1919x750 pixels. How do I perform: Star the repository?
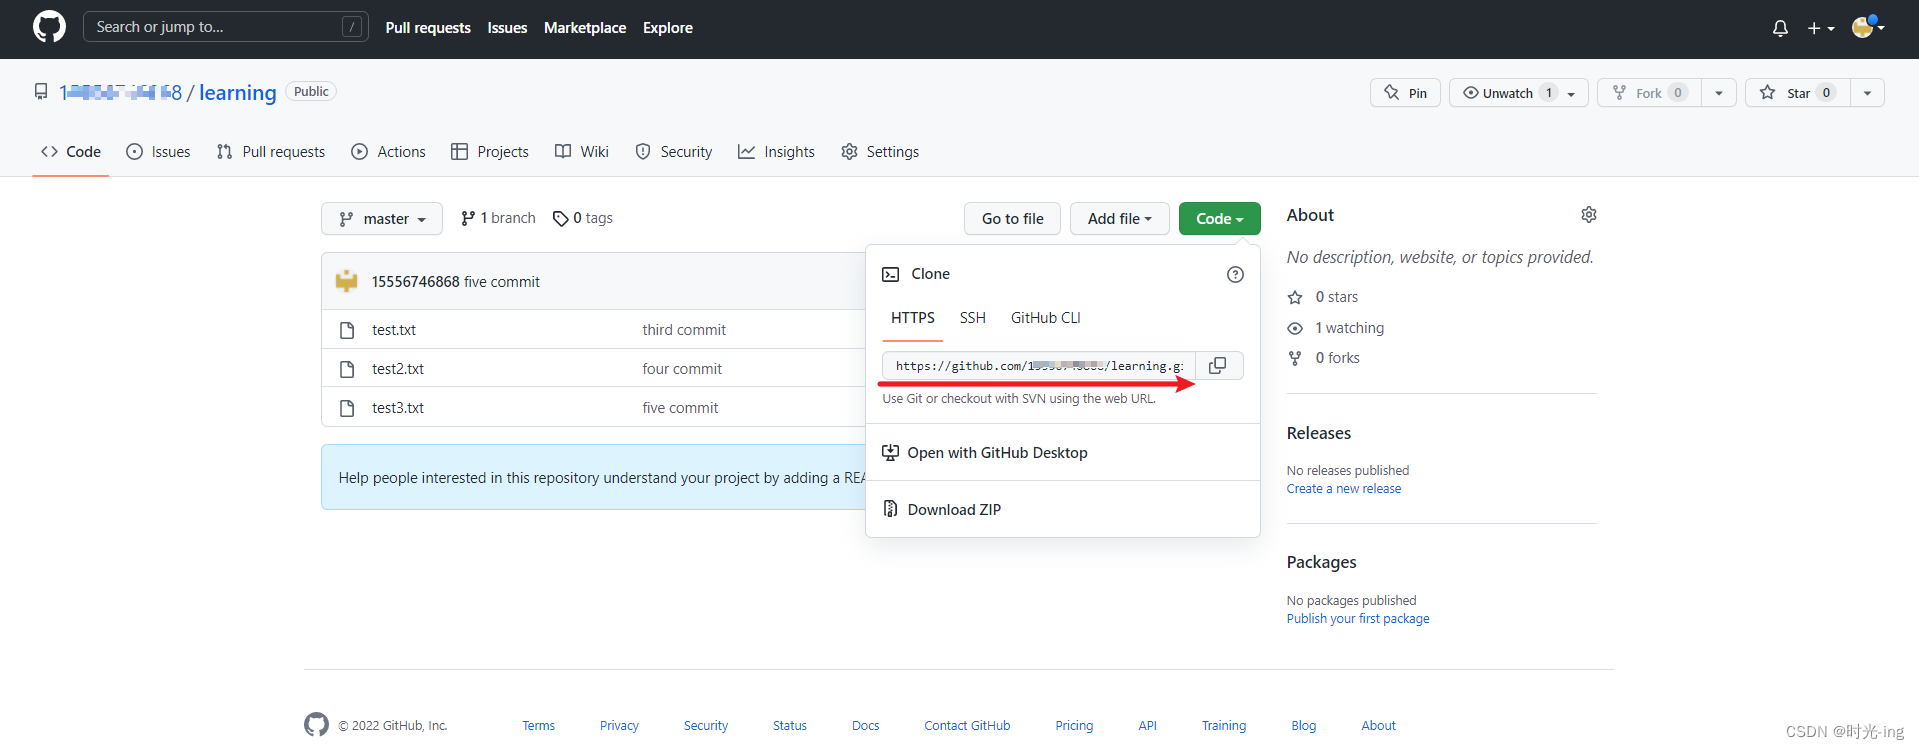1797,93
